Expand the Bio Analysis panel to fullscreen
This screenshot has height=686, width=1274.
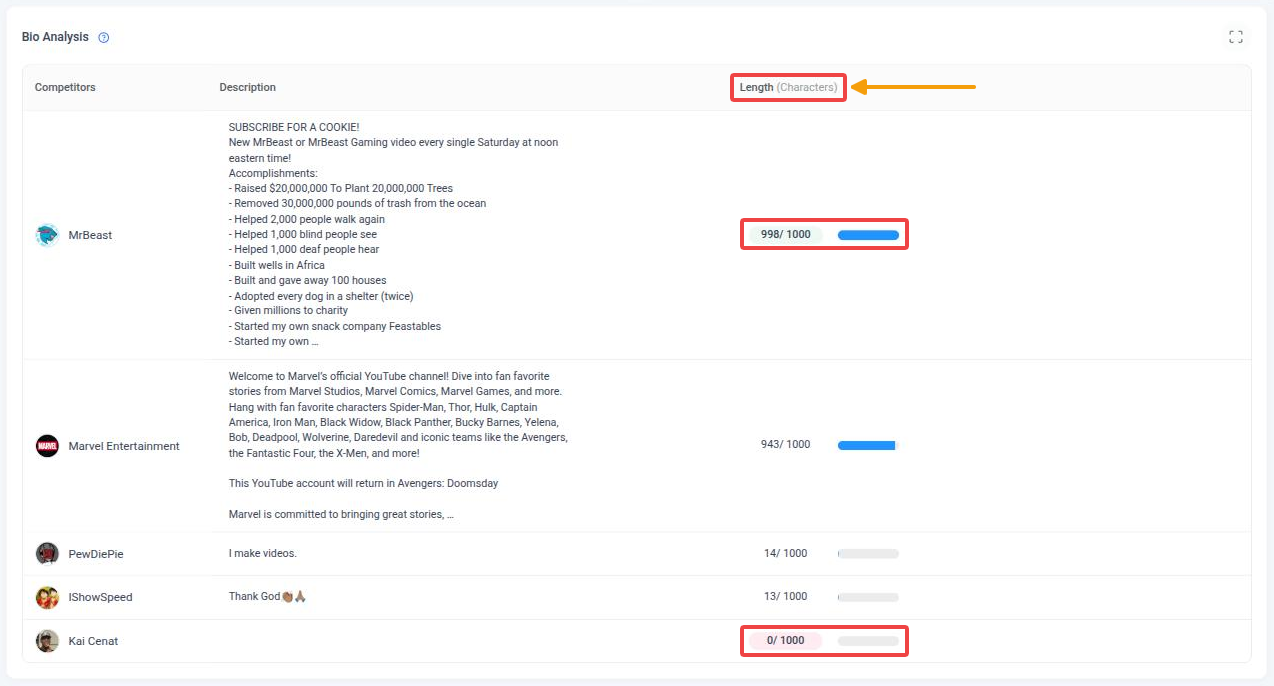pos(1236,37)
